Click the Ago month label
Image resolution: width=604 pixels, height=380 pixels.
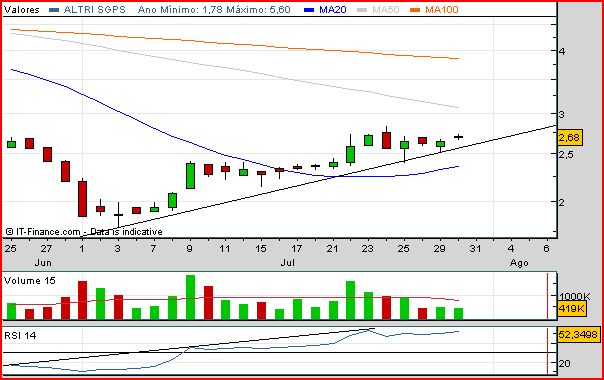coord(519,263)
